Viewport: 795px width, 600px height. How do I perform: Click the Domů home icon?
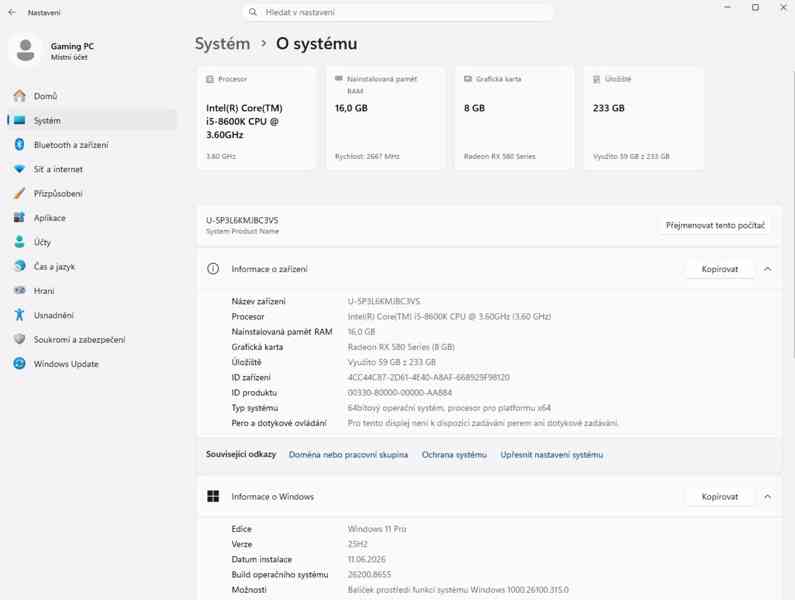[x=19, y=96]
